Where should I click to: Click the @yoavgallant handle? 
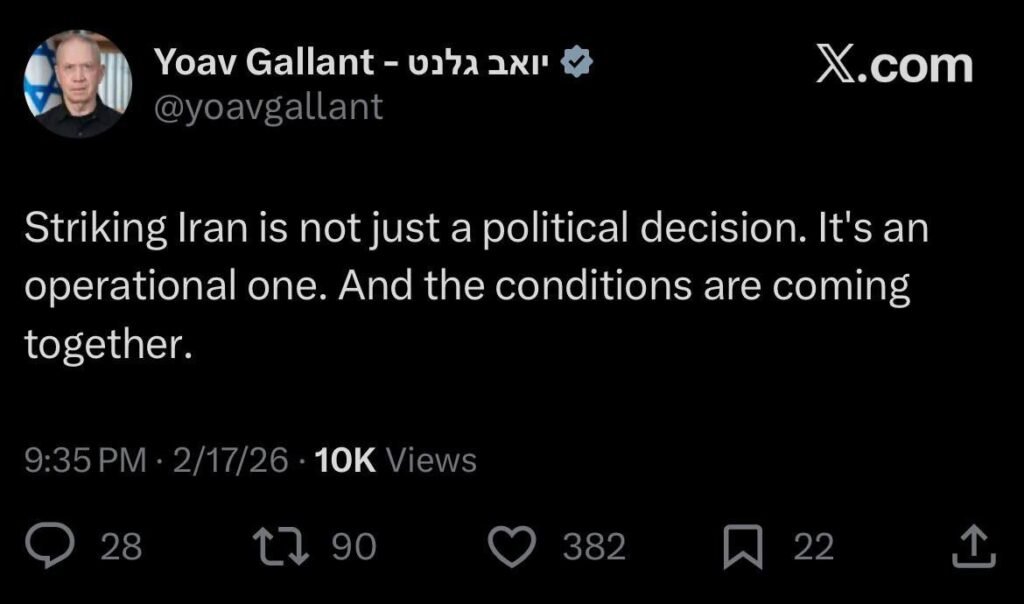[269, 106]
